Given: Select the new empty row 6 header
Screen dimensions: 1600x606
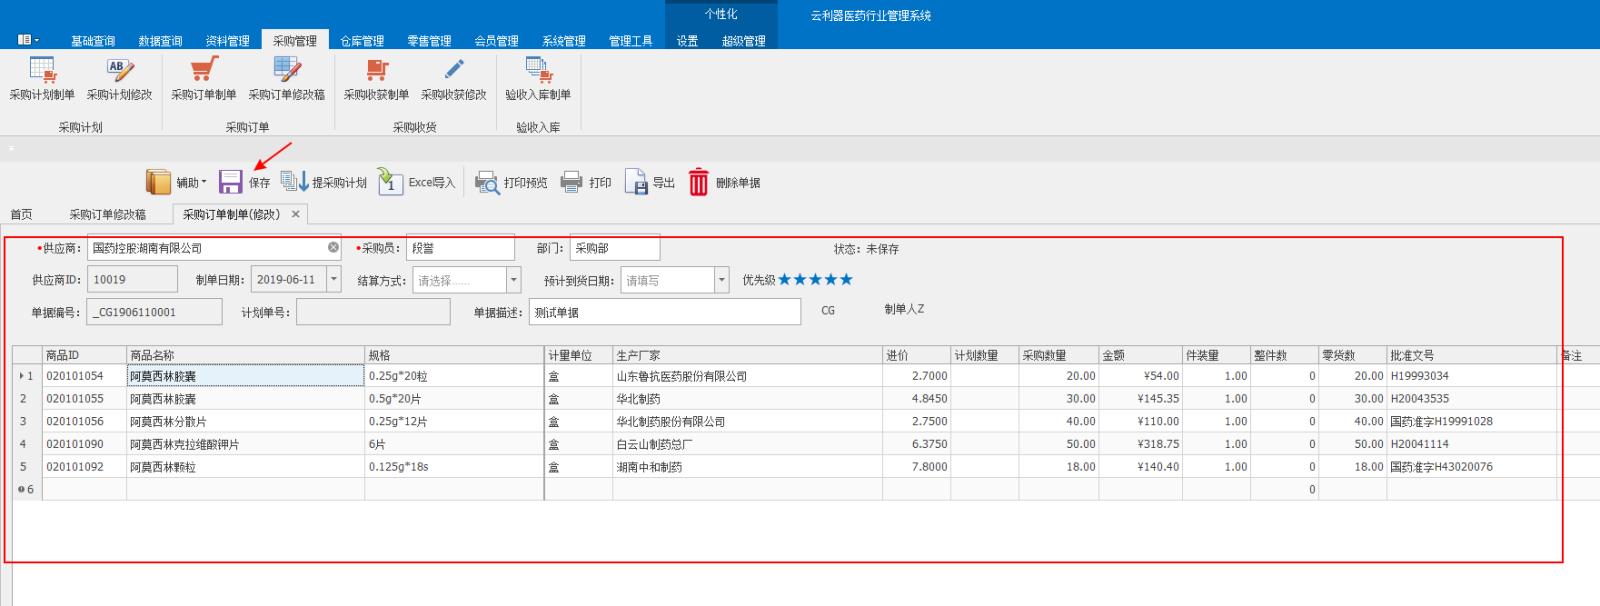Looking at the screenshot, I should 27,489.
